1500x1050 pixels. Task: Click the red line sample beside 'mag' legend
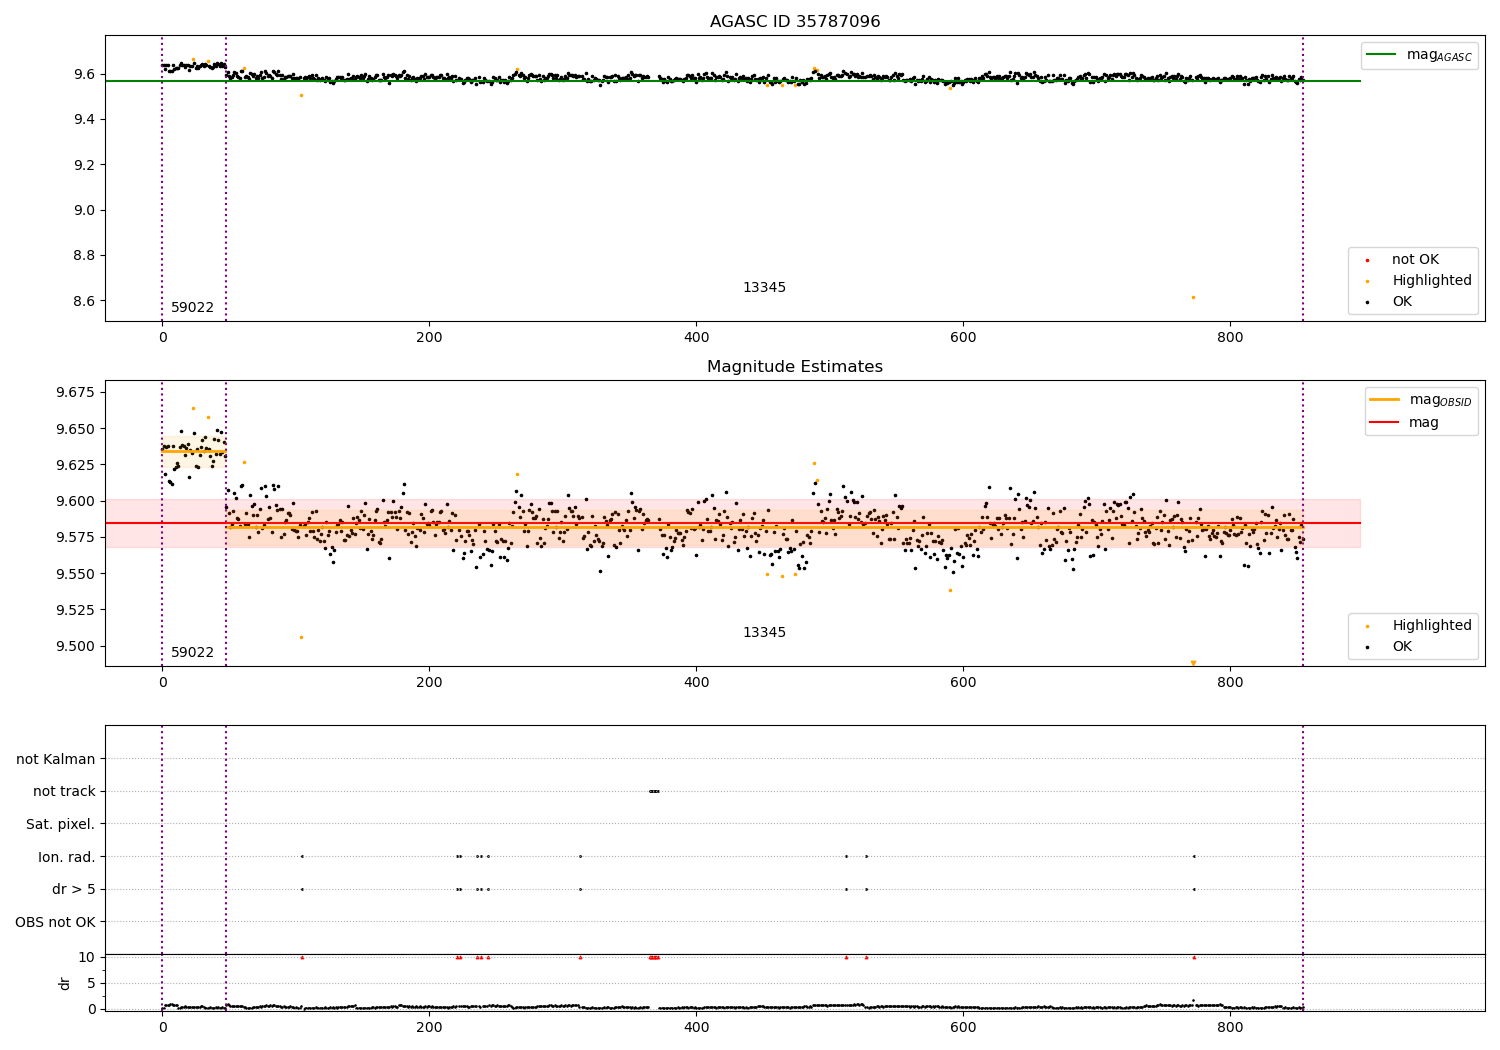(1385, 423)
